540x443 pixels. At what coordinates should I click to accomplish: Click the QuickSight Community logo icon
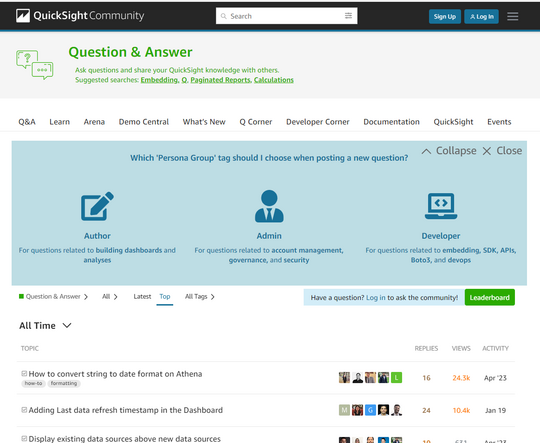23,16
